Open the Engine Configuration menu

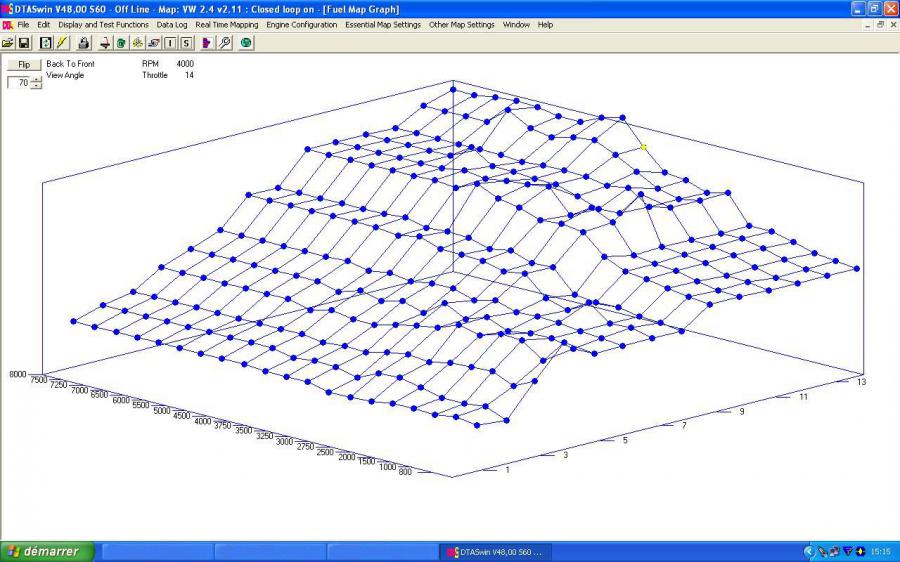click(x=301, y=24)
